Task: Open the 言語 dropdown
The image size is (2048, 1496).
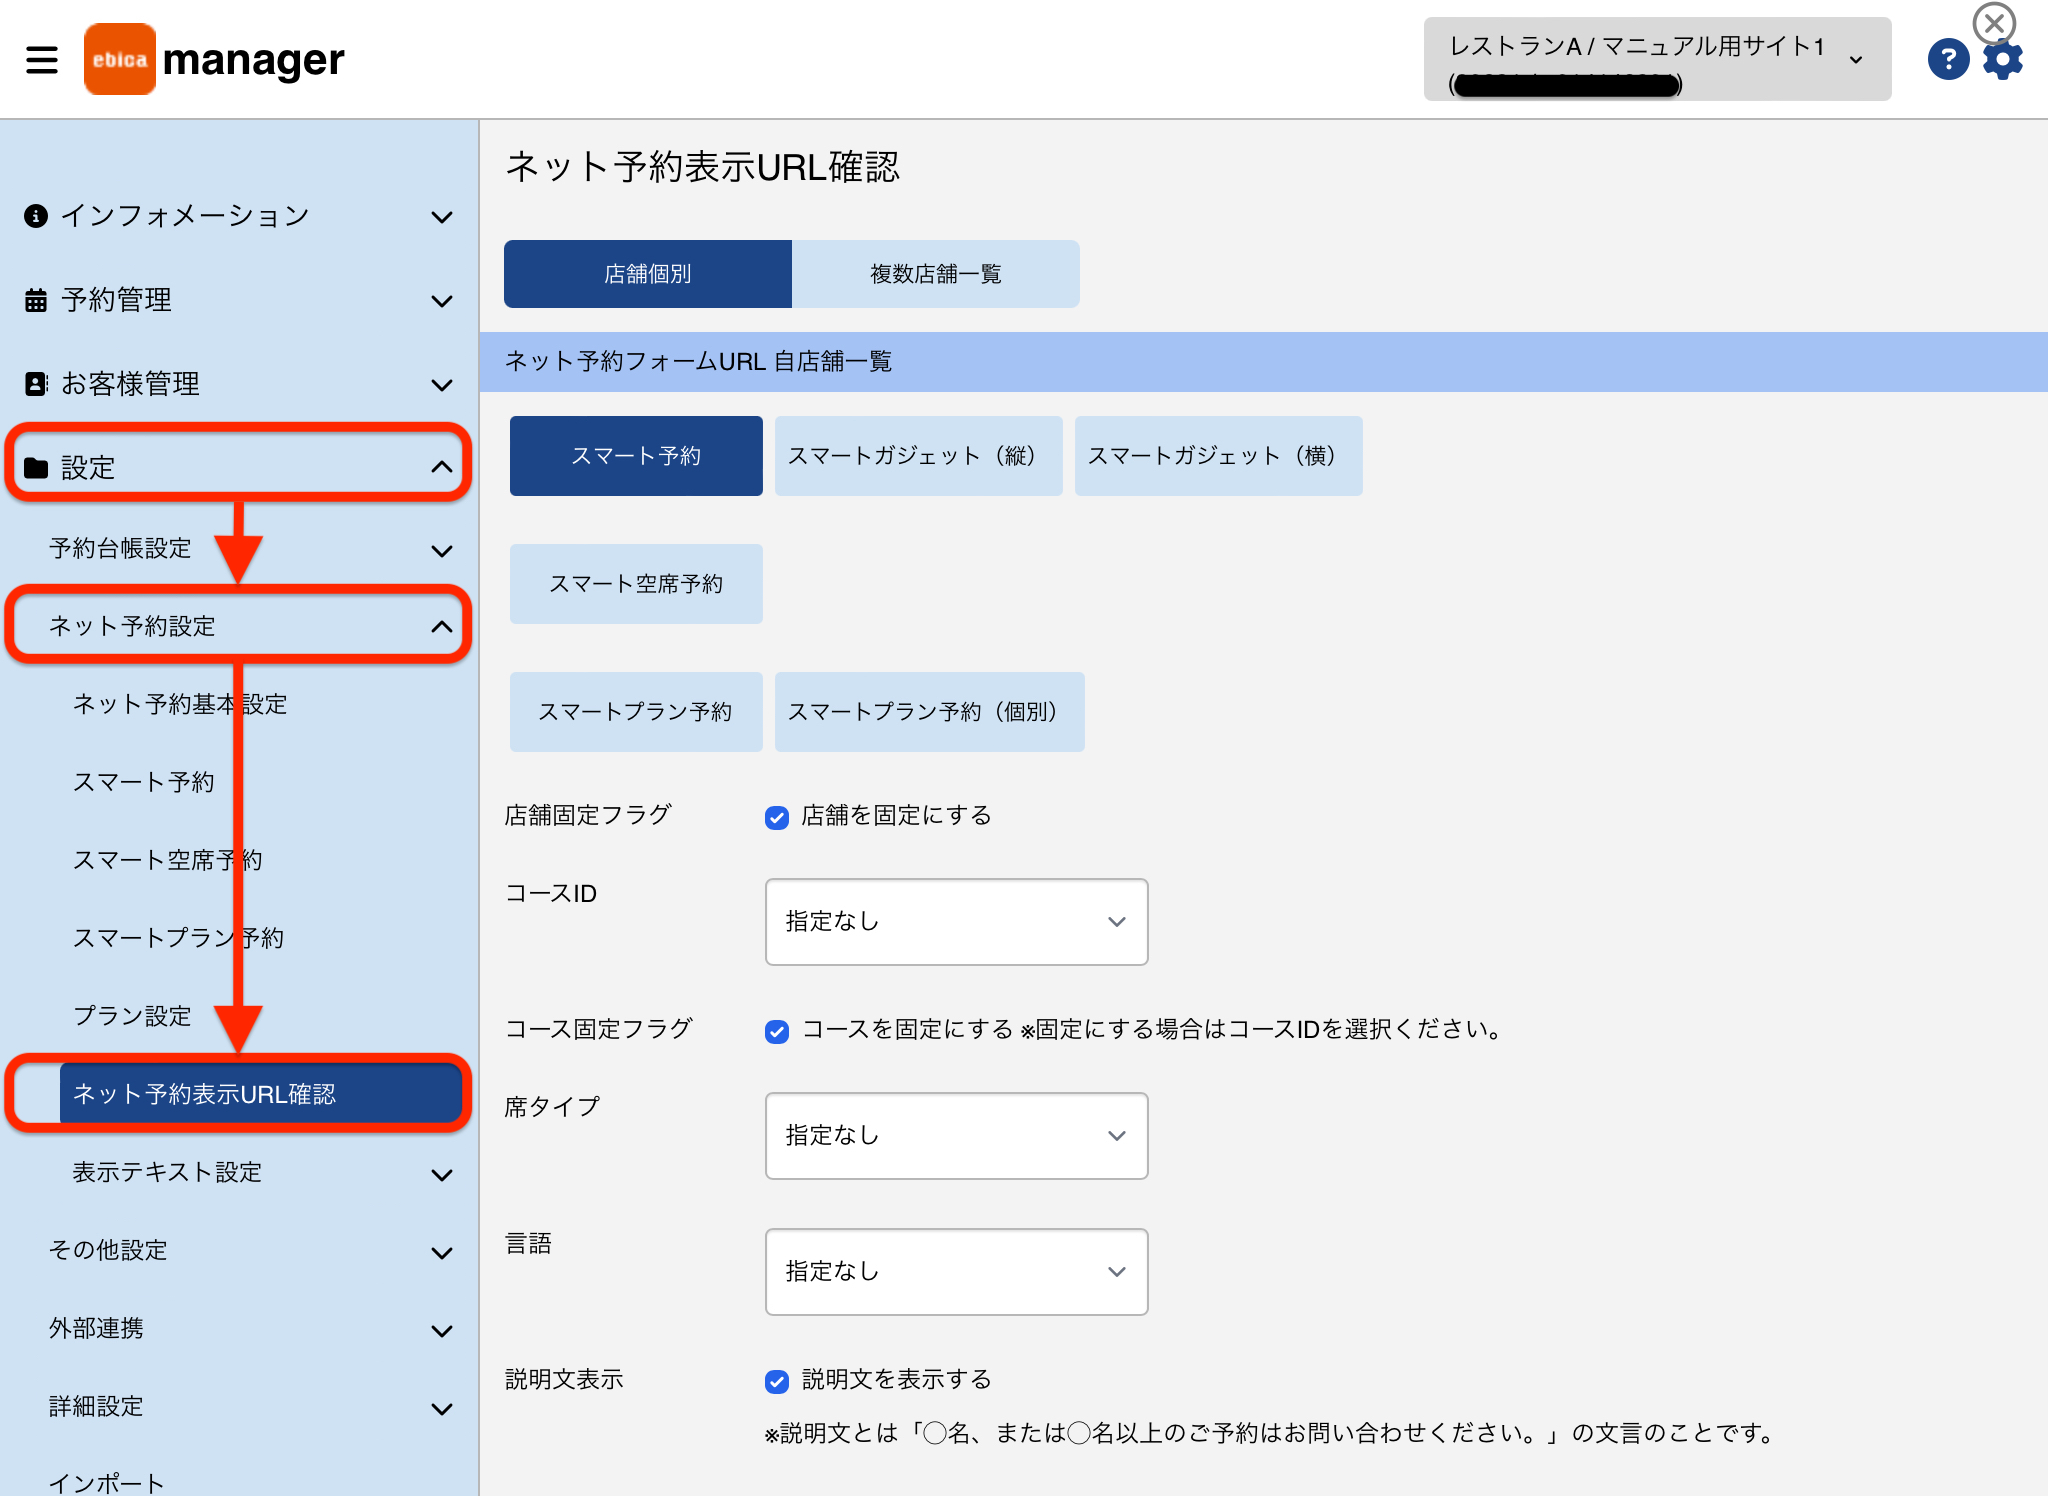Action: point(956,1272)
